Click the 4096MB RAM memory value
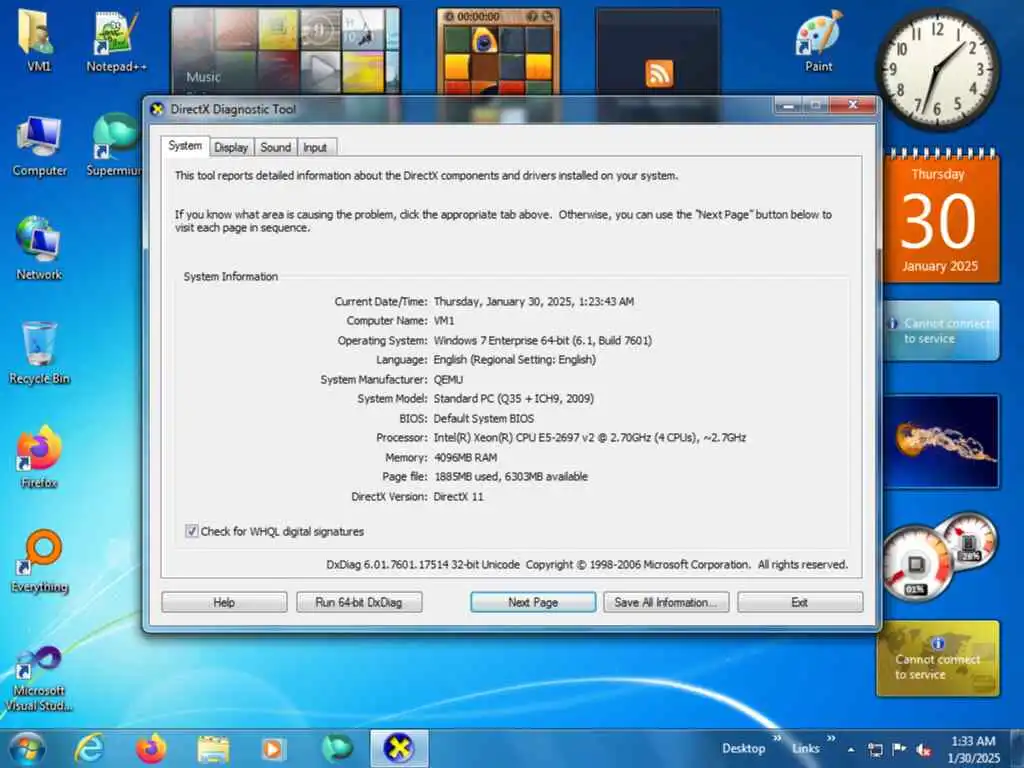Screen dimensions: 1024x768 (x=466, y=457)
